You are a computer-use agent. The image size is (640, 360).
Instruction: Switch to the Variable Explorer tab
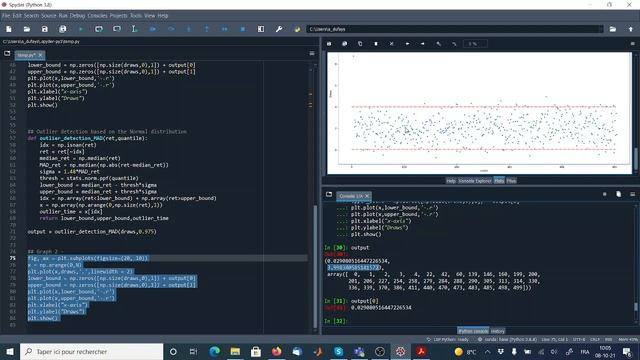point(475,180)
